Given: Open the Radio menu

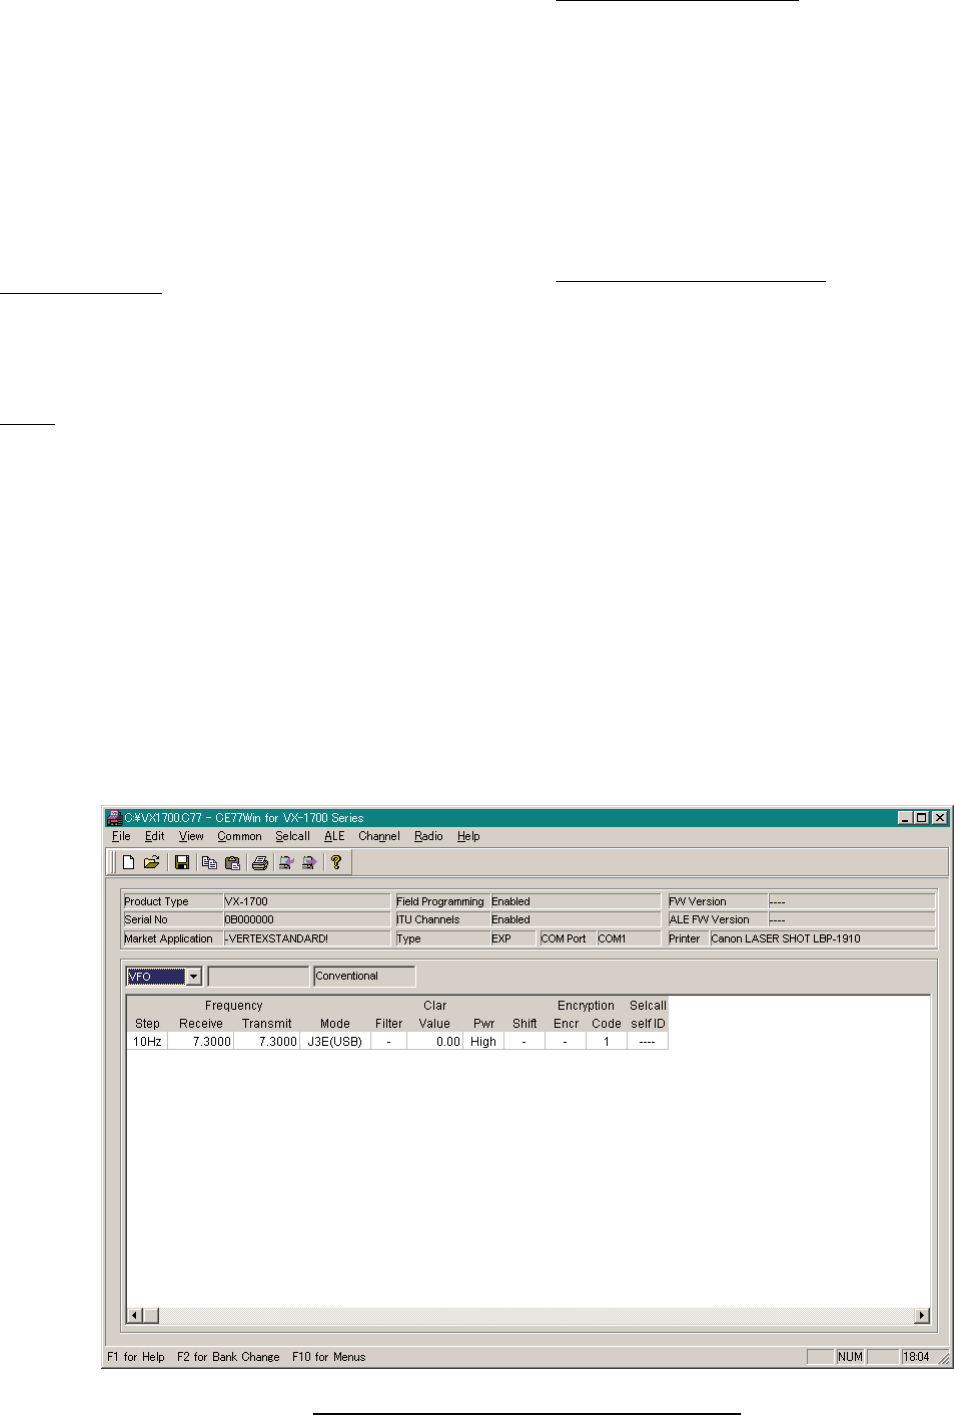Looking at the screenshot, I should coord(428,836).
